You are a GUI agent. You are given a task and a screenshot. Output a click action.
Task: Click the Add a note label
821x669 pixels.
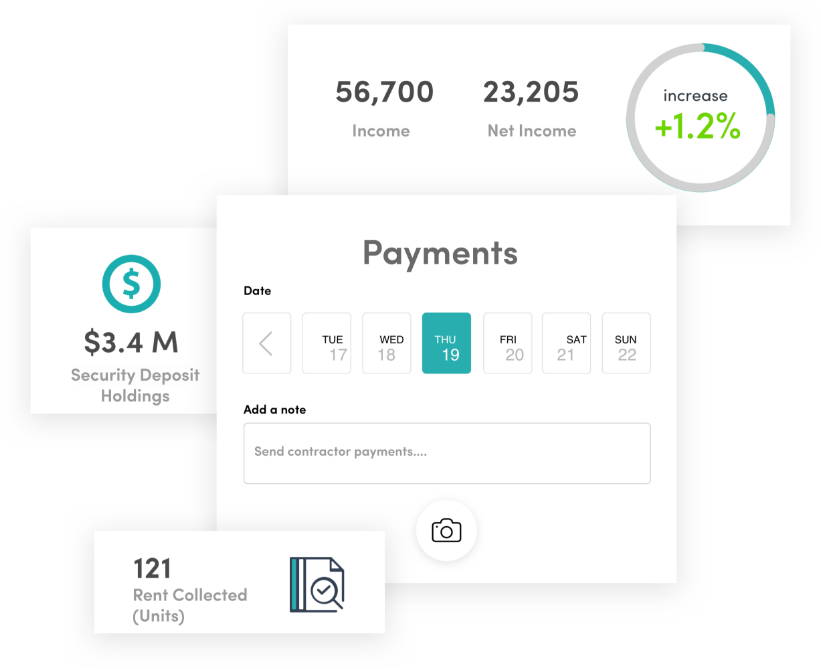coord(275,410)
